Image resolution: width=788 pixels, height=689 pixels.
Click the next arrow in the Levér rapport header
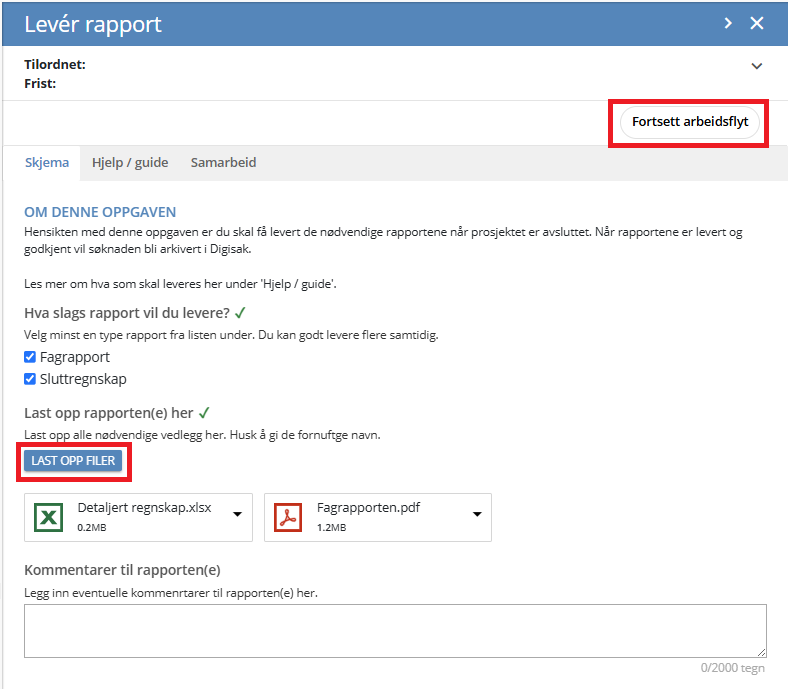pos(728,23)
